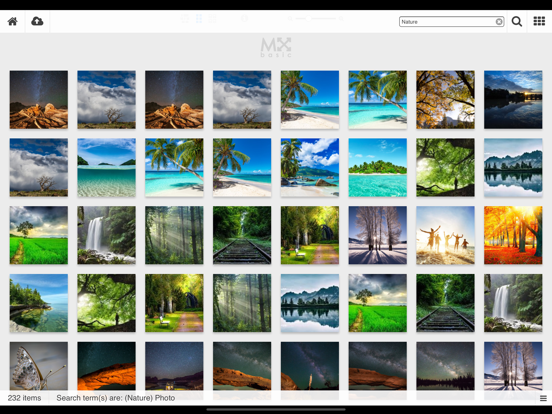Select the railway tracks photo in fourth row
Viewport: 552px width, 414px height.
tap(445, 303)
